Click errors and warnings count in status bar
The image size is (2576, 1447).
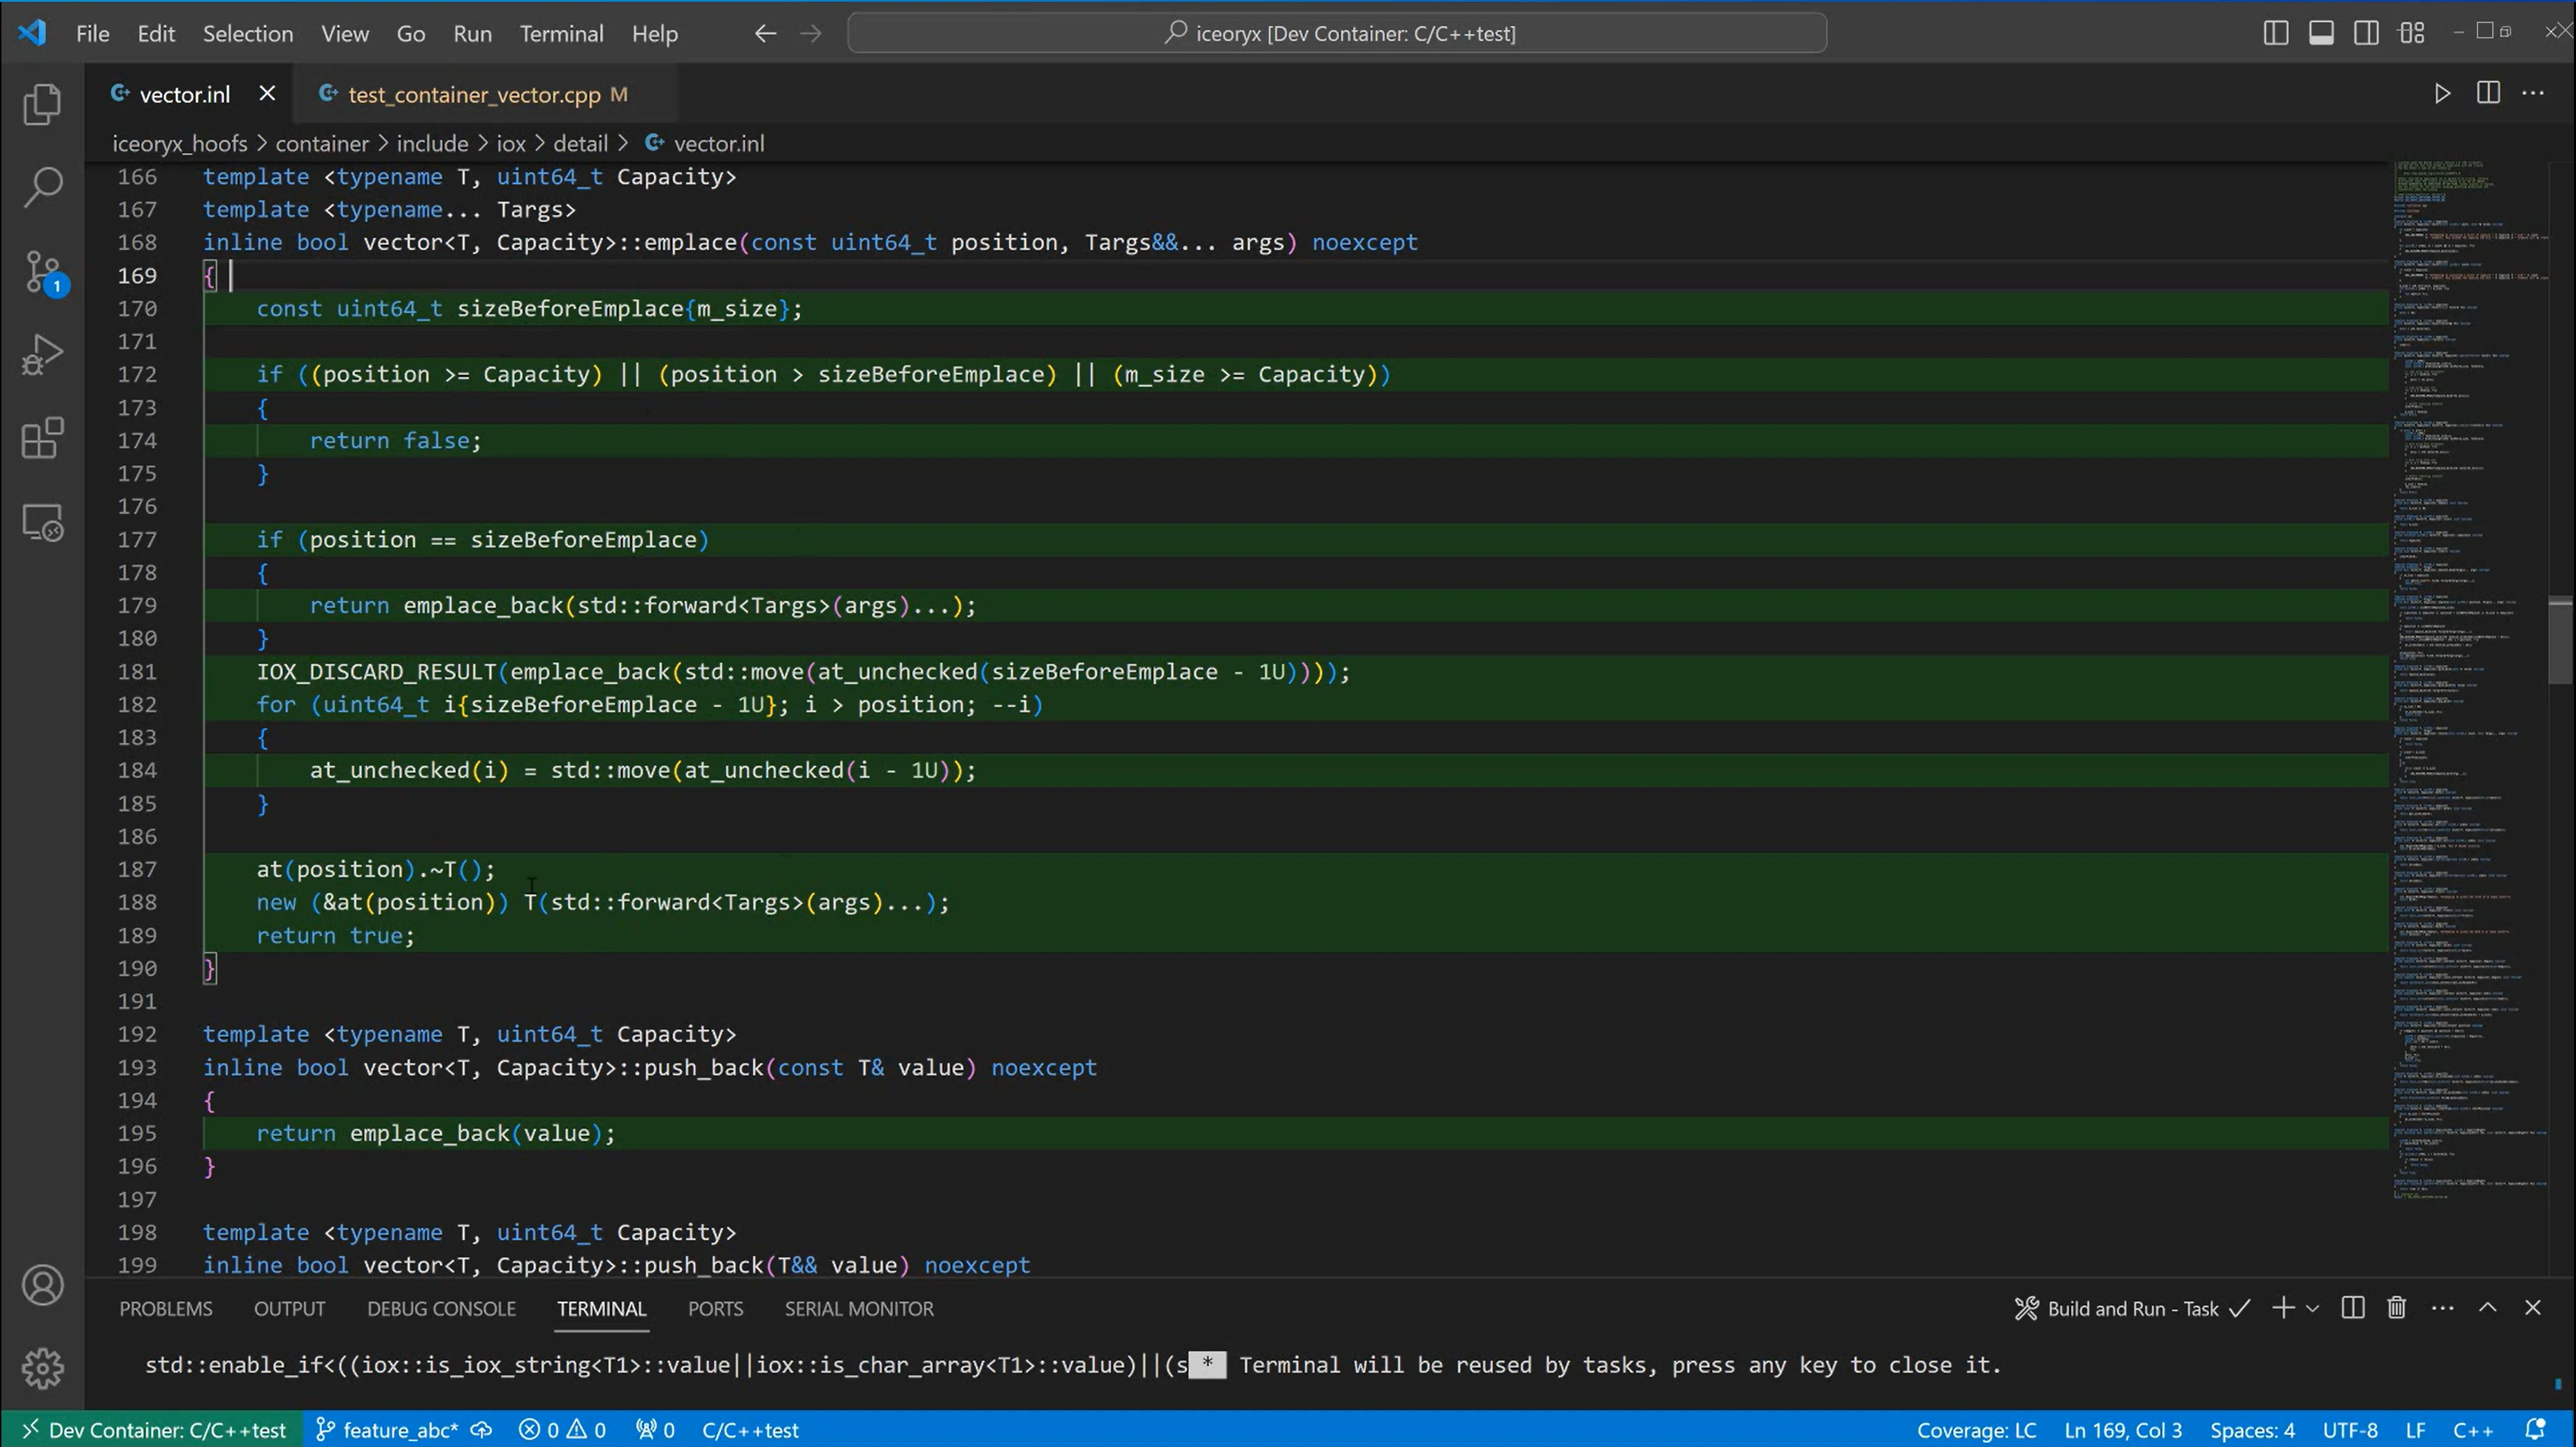click(562, 1430)
